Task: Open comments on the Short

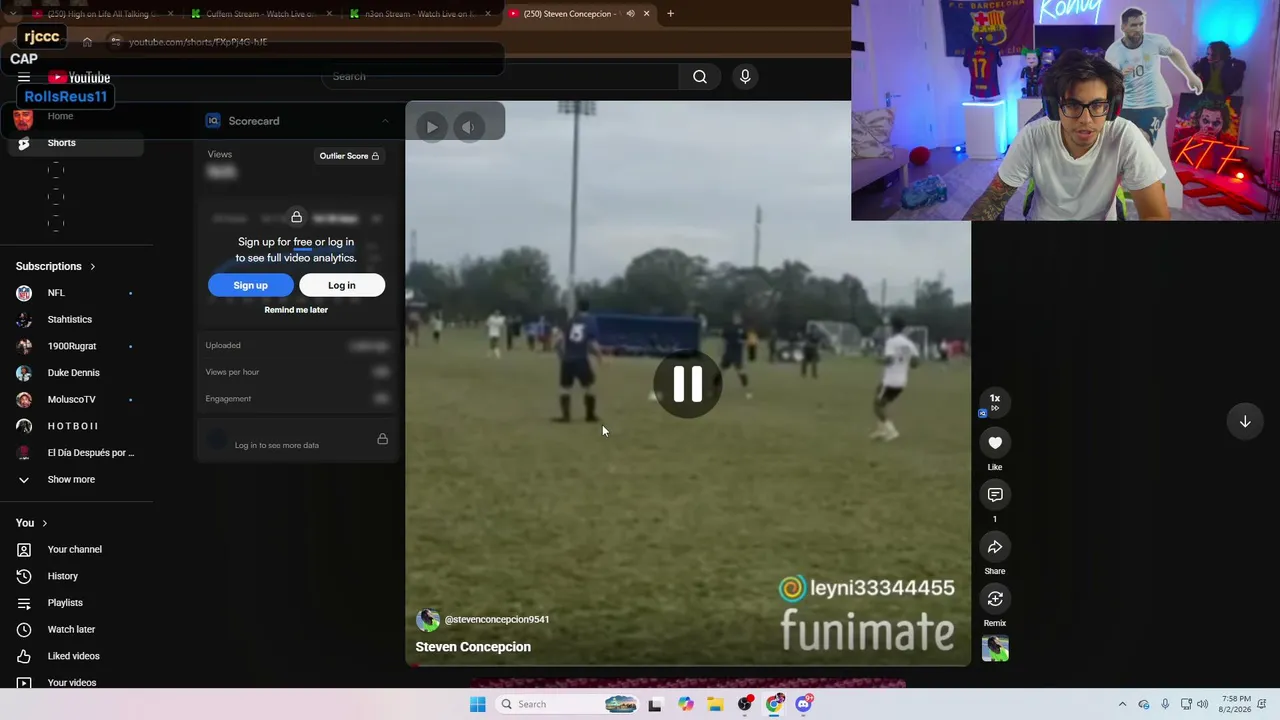Action: click(995, 495)
